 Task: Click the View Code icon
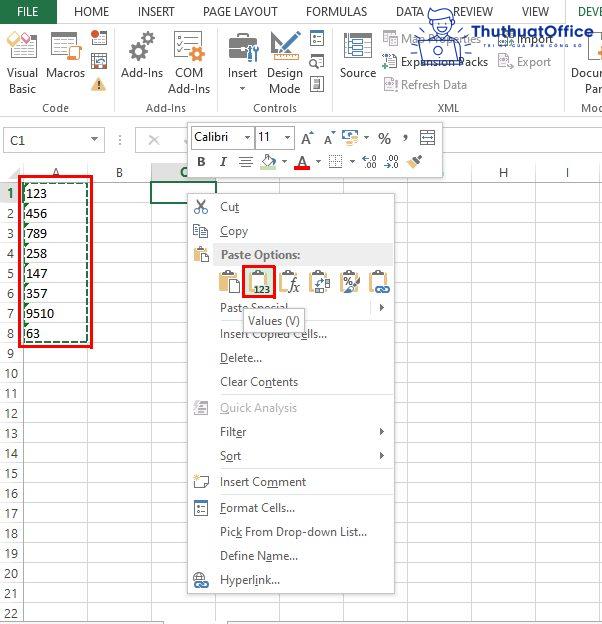317,61
